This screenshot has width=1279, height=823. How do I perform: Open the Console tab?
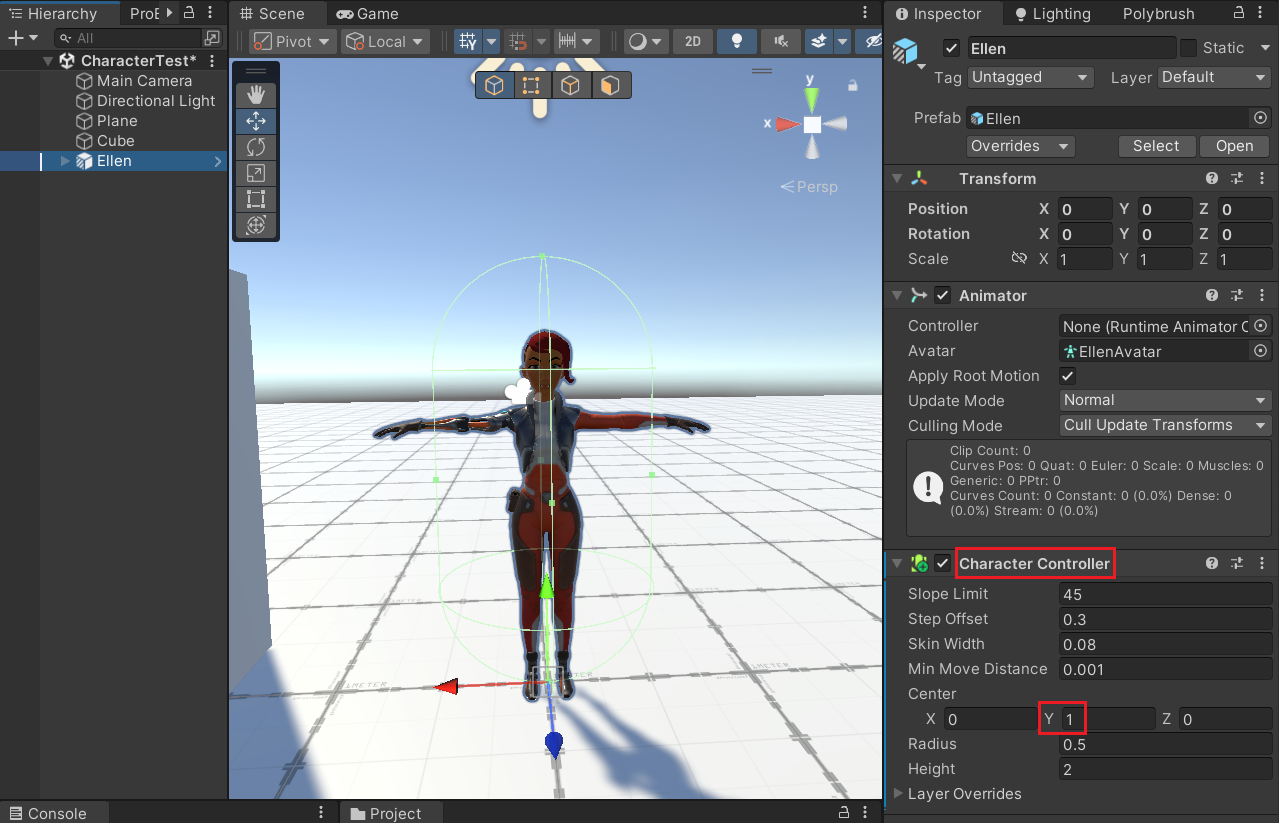[x=48, y=813]
